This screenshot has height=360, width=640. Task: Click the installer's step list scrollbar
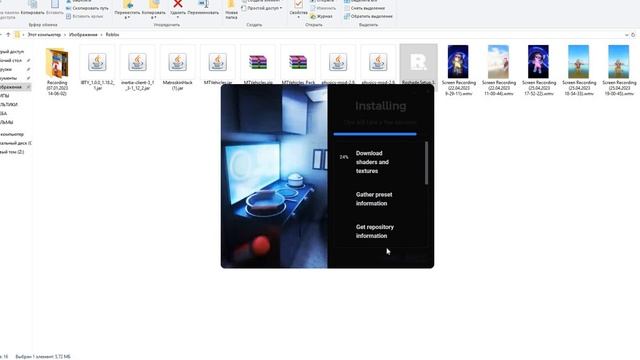coord(427,163)
